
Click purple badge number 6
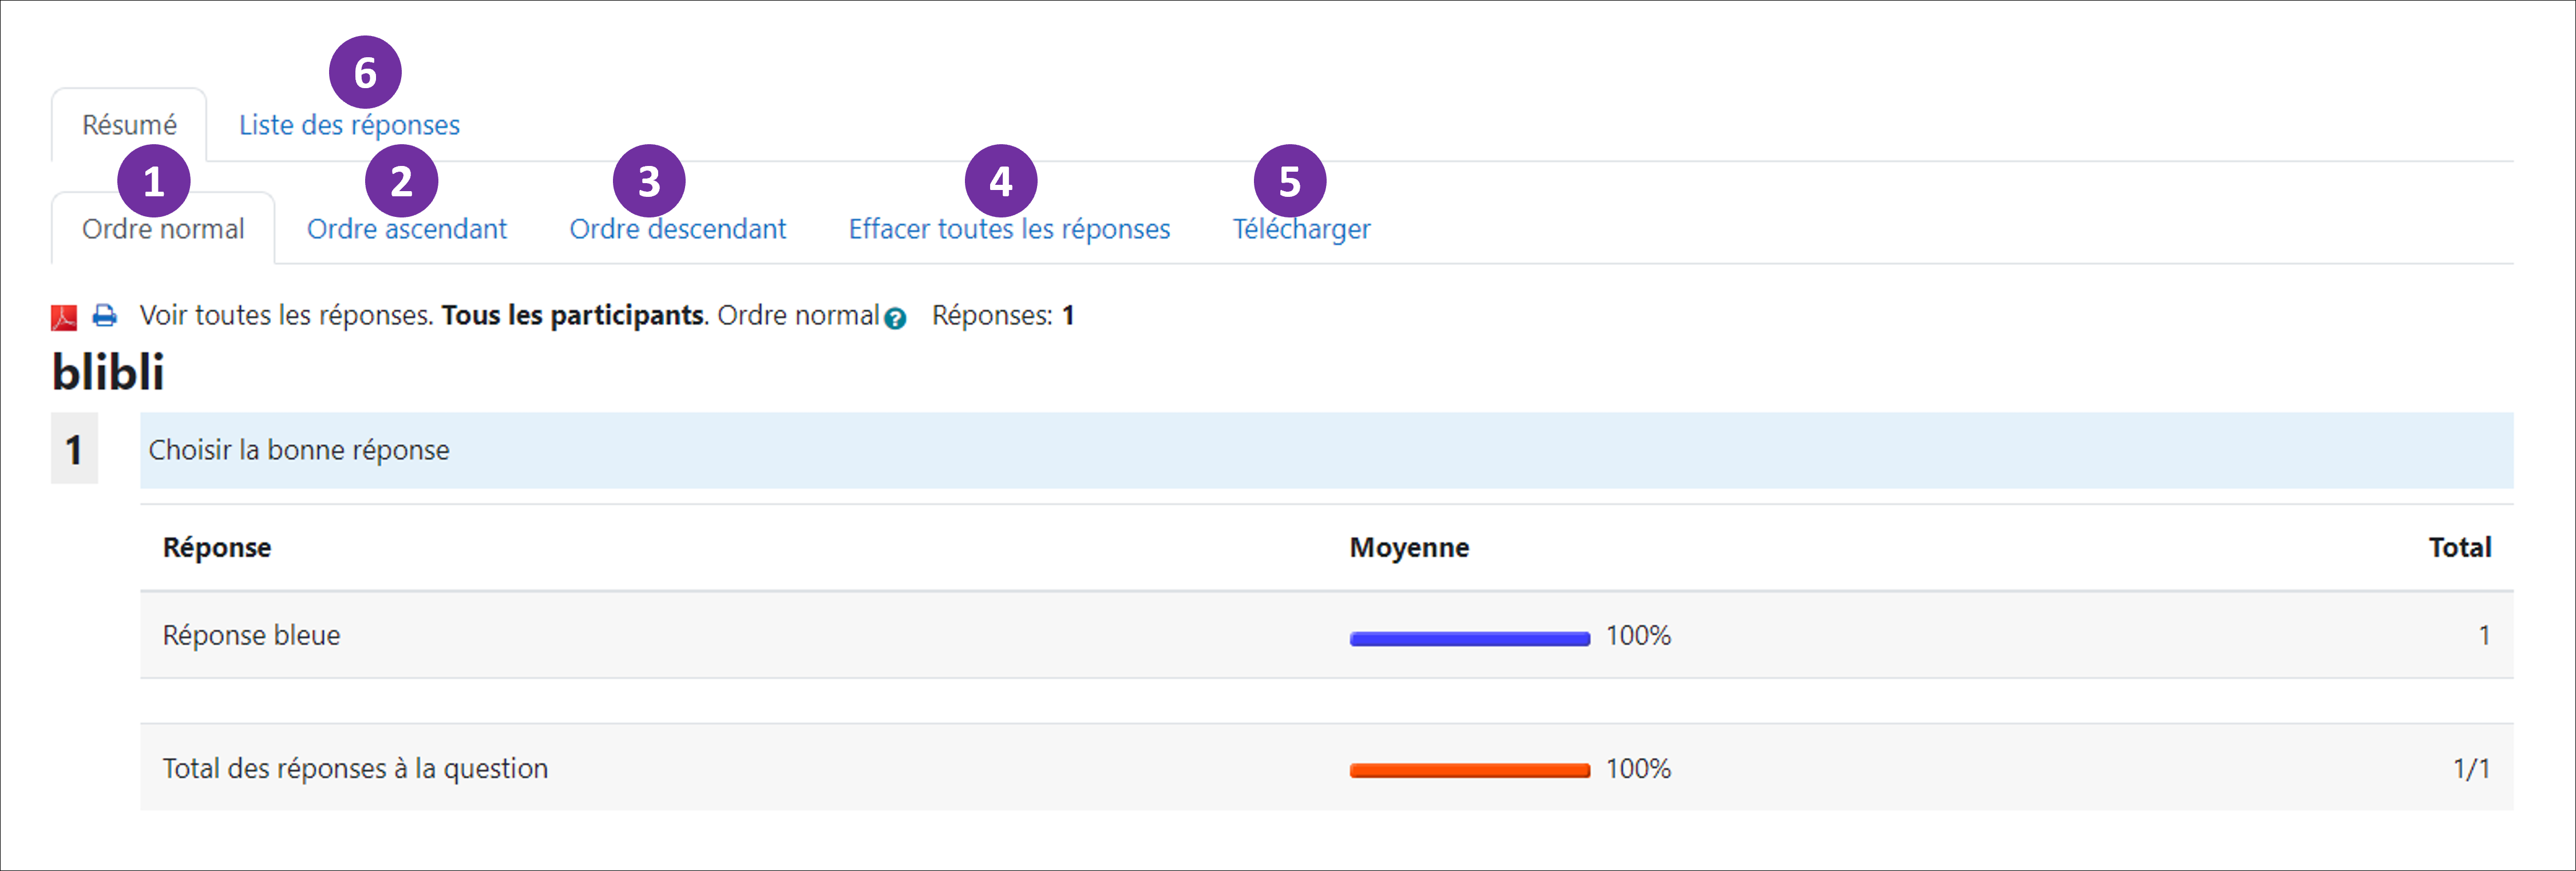pos(365,72)
